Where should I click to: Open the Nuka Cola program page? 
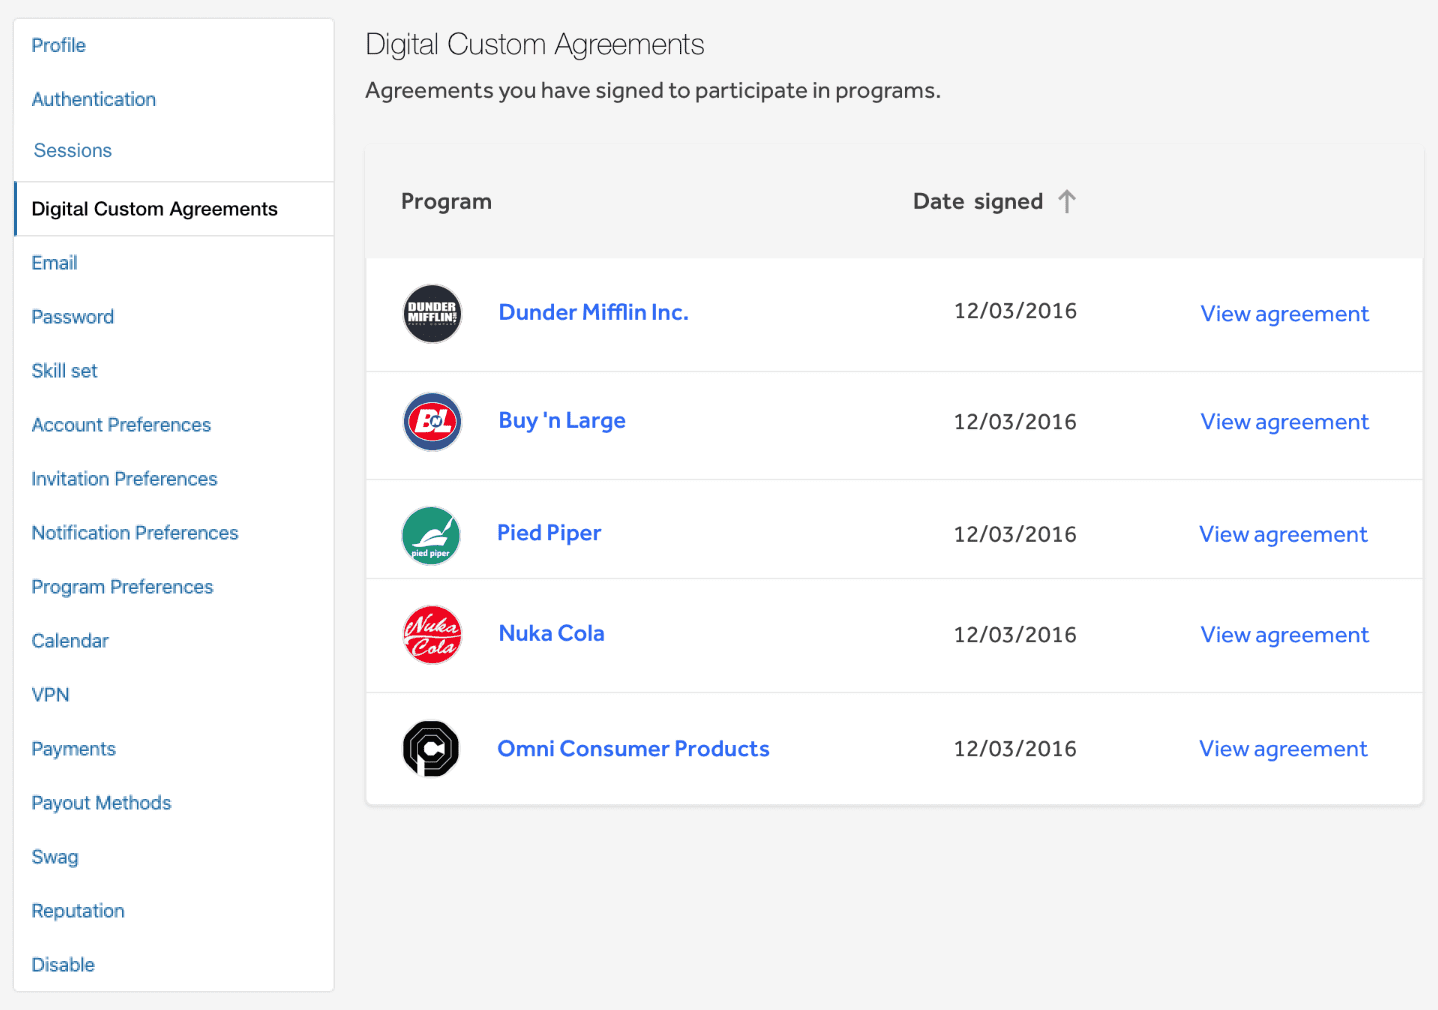coord(551,634)
